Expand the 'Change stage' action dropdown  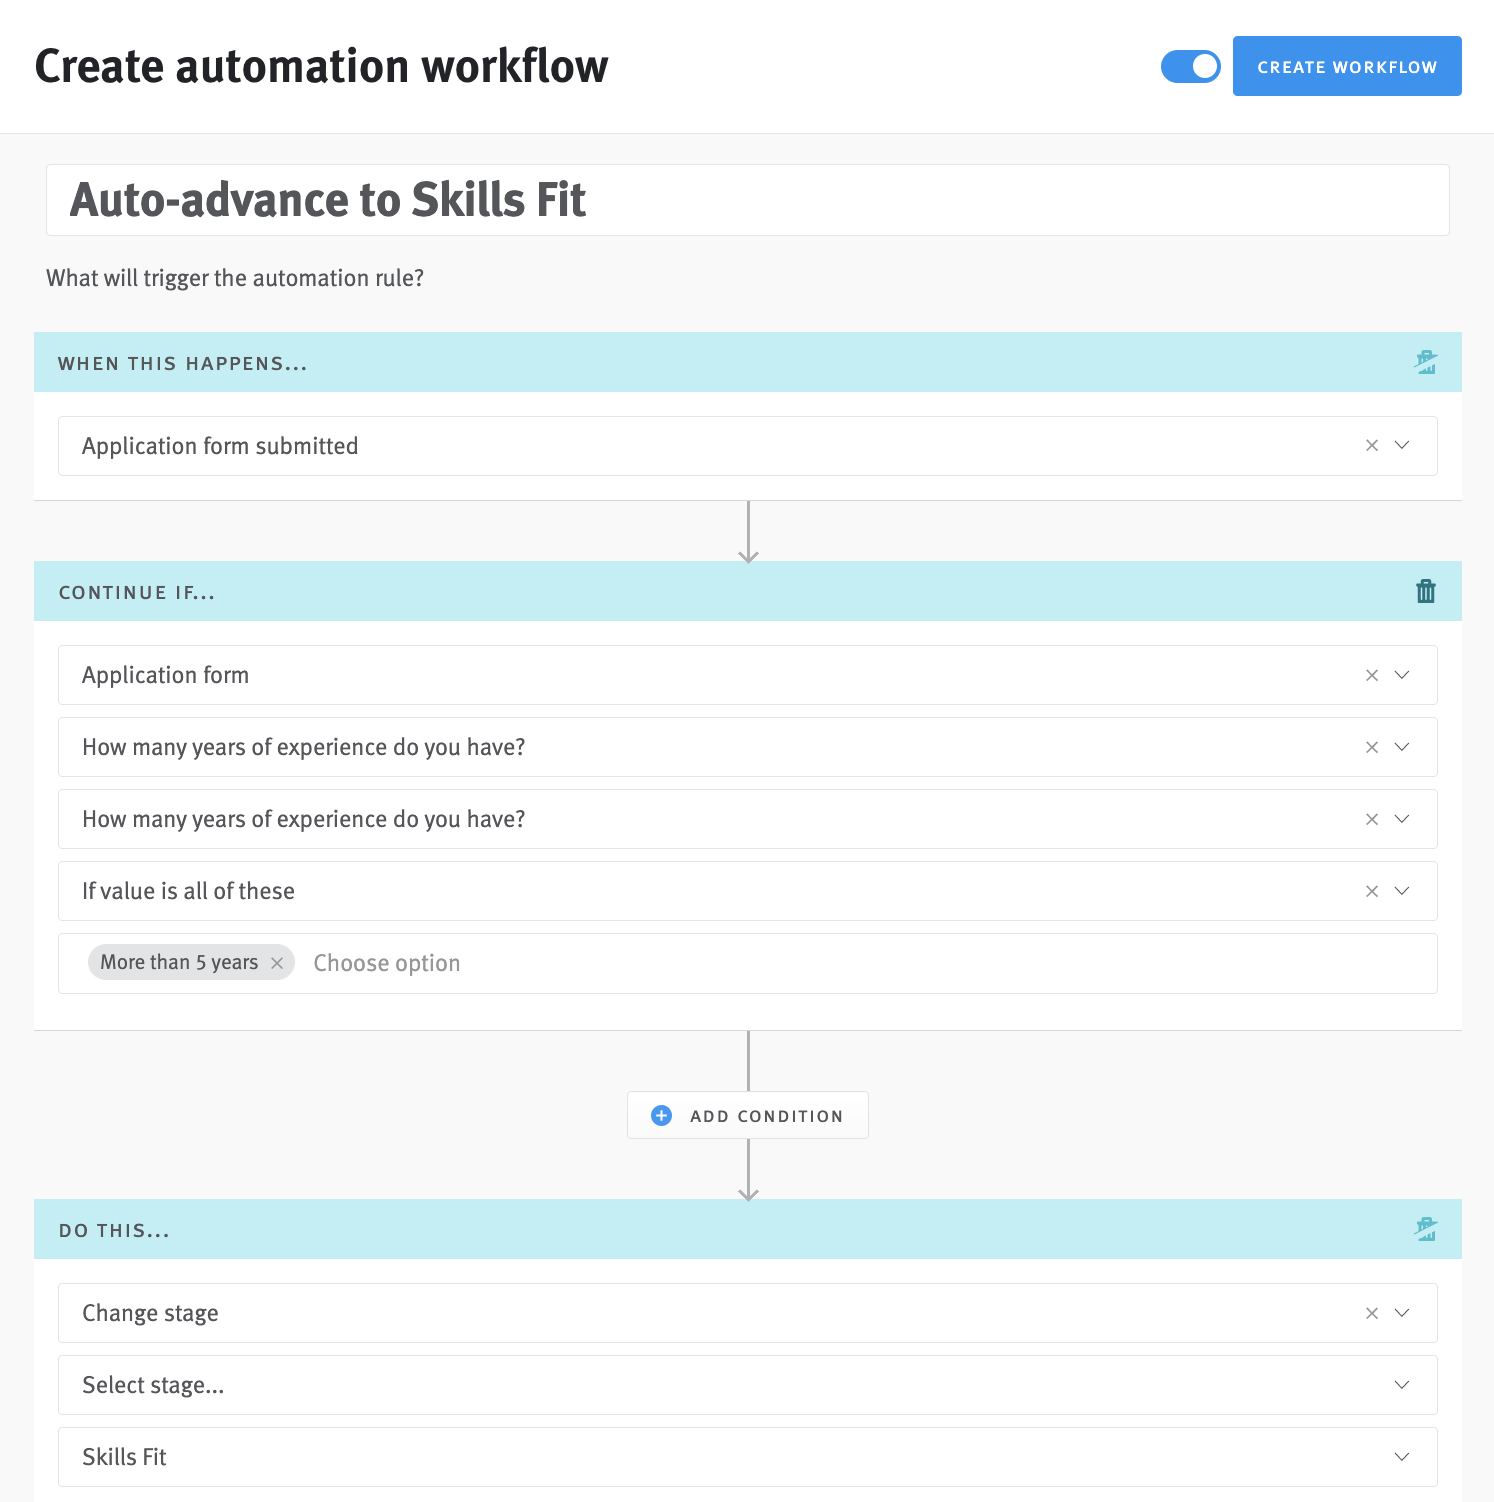1402,1313
